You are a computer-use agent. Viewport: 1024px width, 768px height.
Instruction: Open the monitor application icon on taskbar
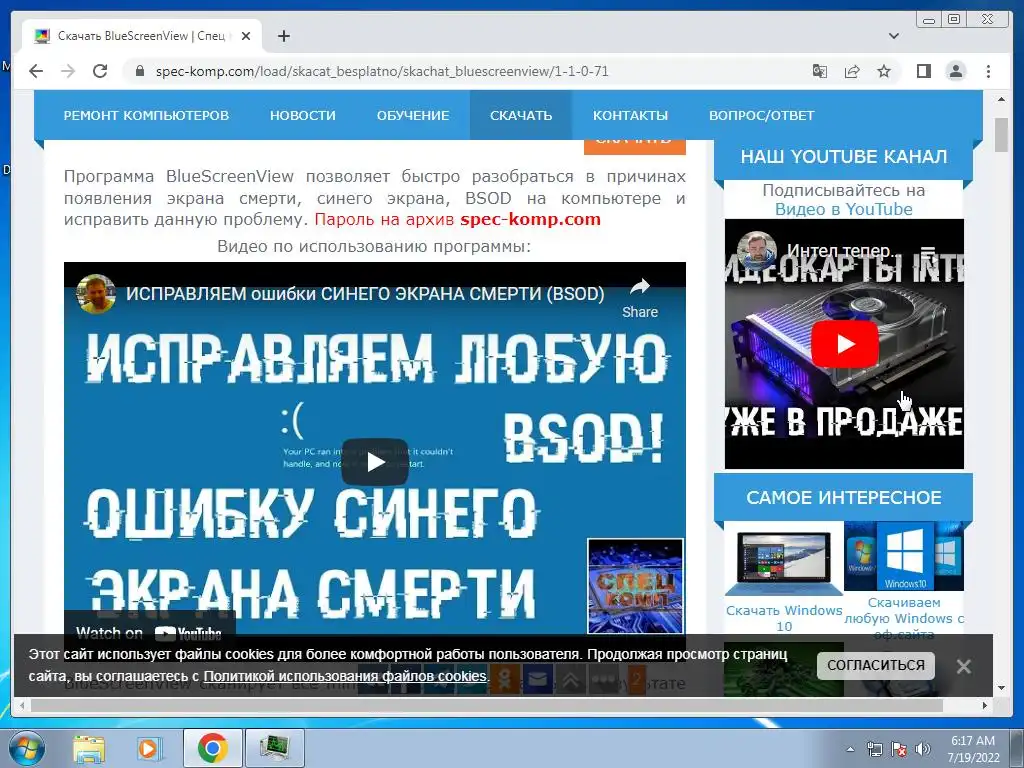[x=274, y=748]
